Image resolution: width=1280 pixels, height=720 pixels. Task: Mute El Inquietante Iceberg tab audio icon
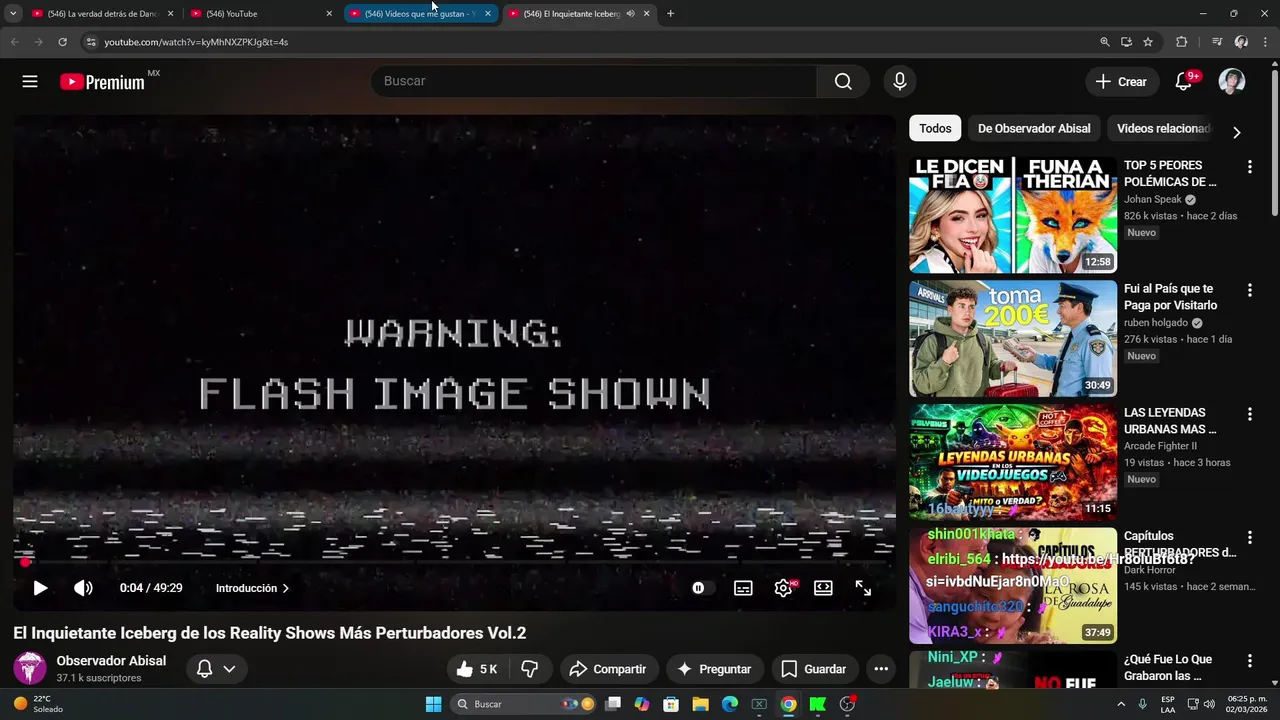pos(631,14)
